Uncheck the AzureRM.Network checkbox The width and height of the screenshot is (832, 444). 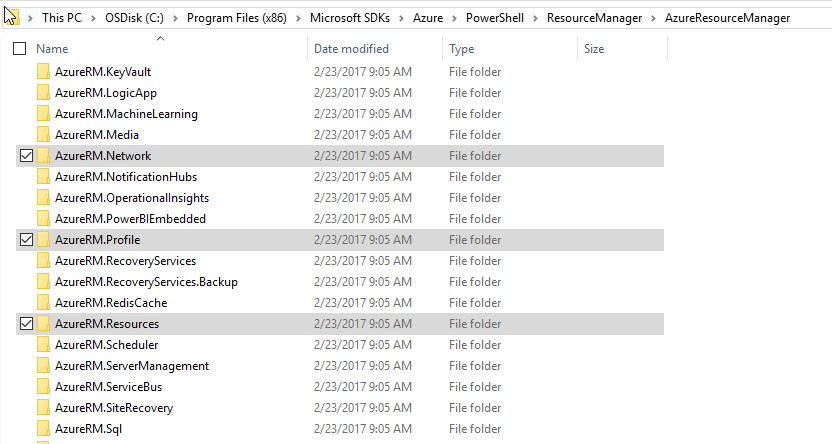pyautogui.click(x=26, y=156)
